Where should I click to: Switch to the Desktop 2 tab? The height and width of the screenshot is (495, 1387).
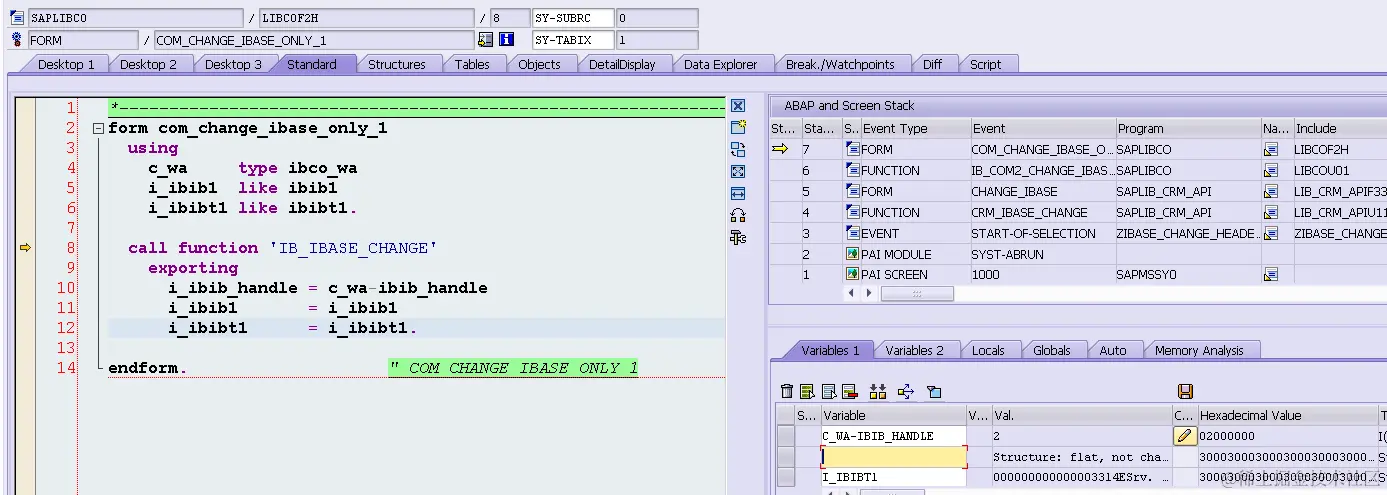[x=148, y=64]
